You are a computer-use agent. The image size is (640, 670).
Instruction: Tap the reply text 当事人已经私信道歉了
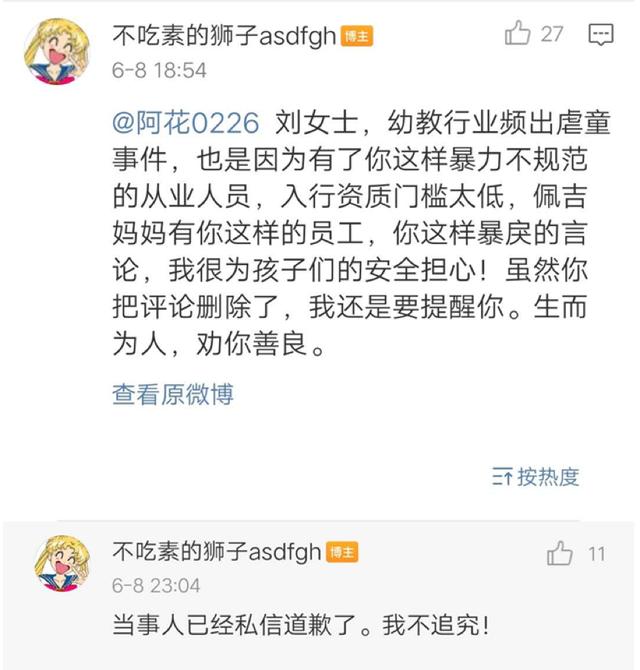pyautogui.click(x=300, y=628)
